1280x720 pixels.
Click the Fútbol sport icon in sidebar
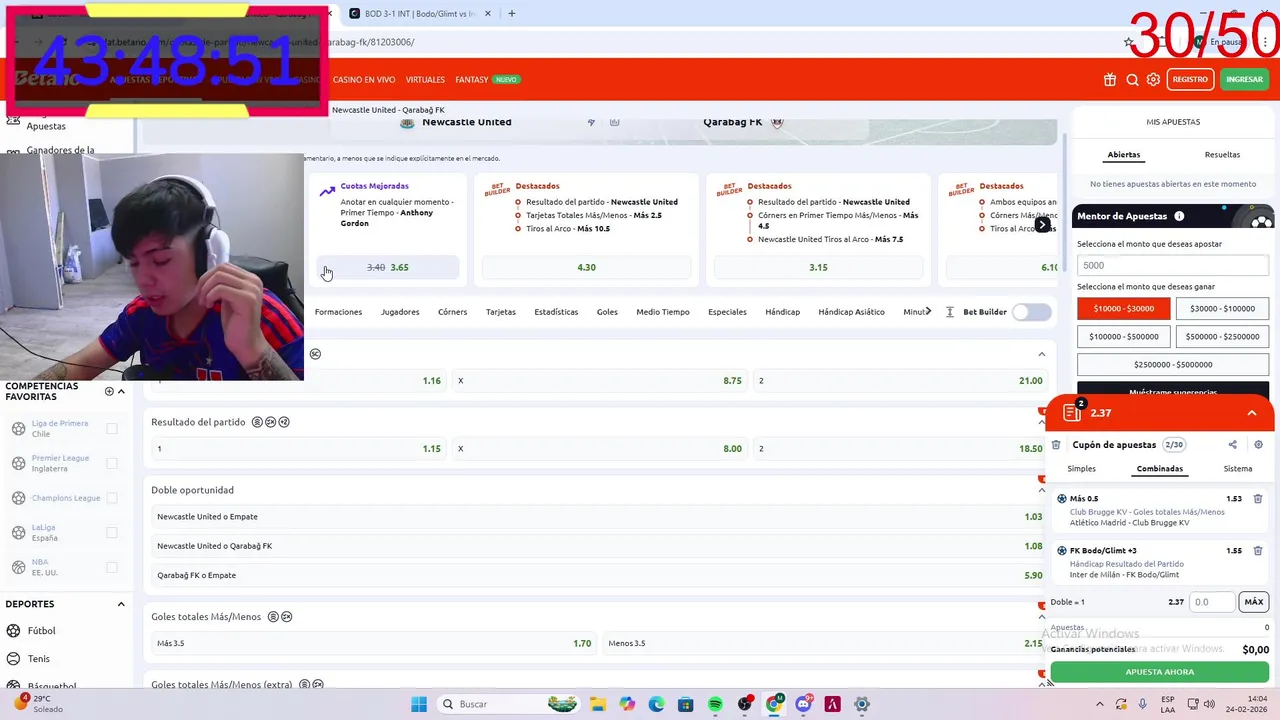[x=14, y=631]
